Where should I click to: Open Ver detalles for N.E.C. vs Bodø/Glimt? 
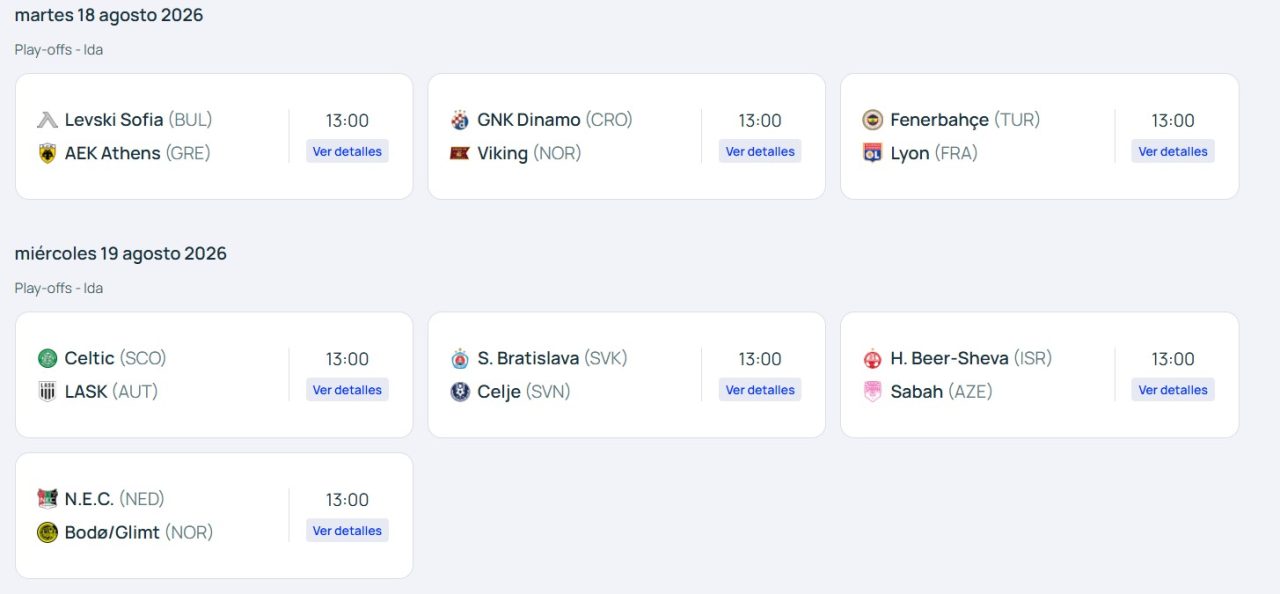(x=347, y=531)
